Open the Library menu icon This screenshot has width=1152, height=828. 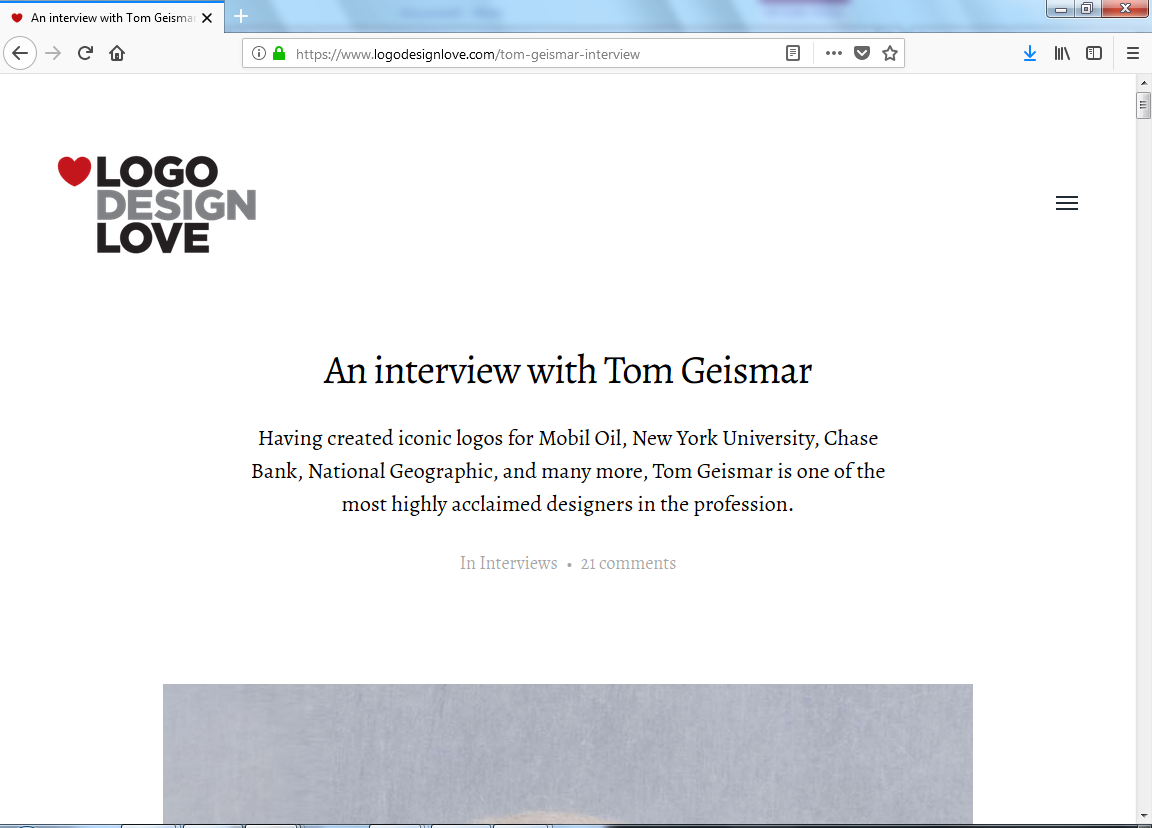pos(1062,54)
